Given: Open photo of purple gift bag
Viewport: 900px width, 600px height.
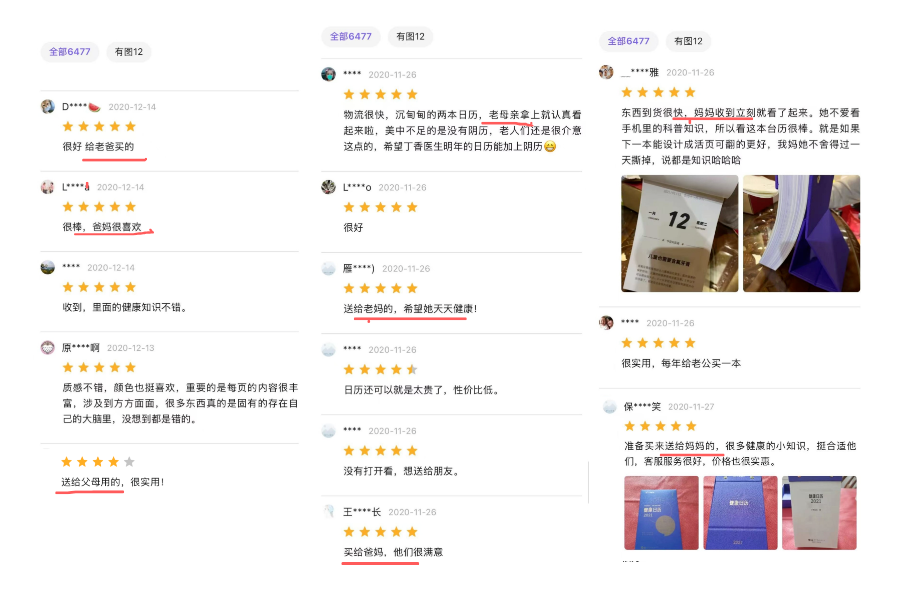Looking at the screenshot, I should click(801, 233).
